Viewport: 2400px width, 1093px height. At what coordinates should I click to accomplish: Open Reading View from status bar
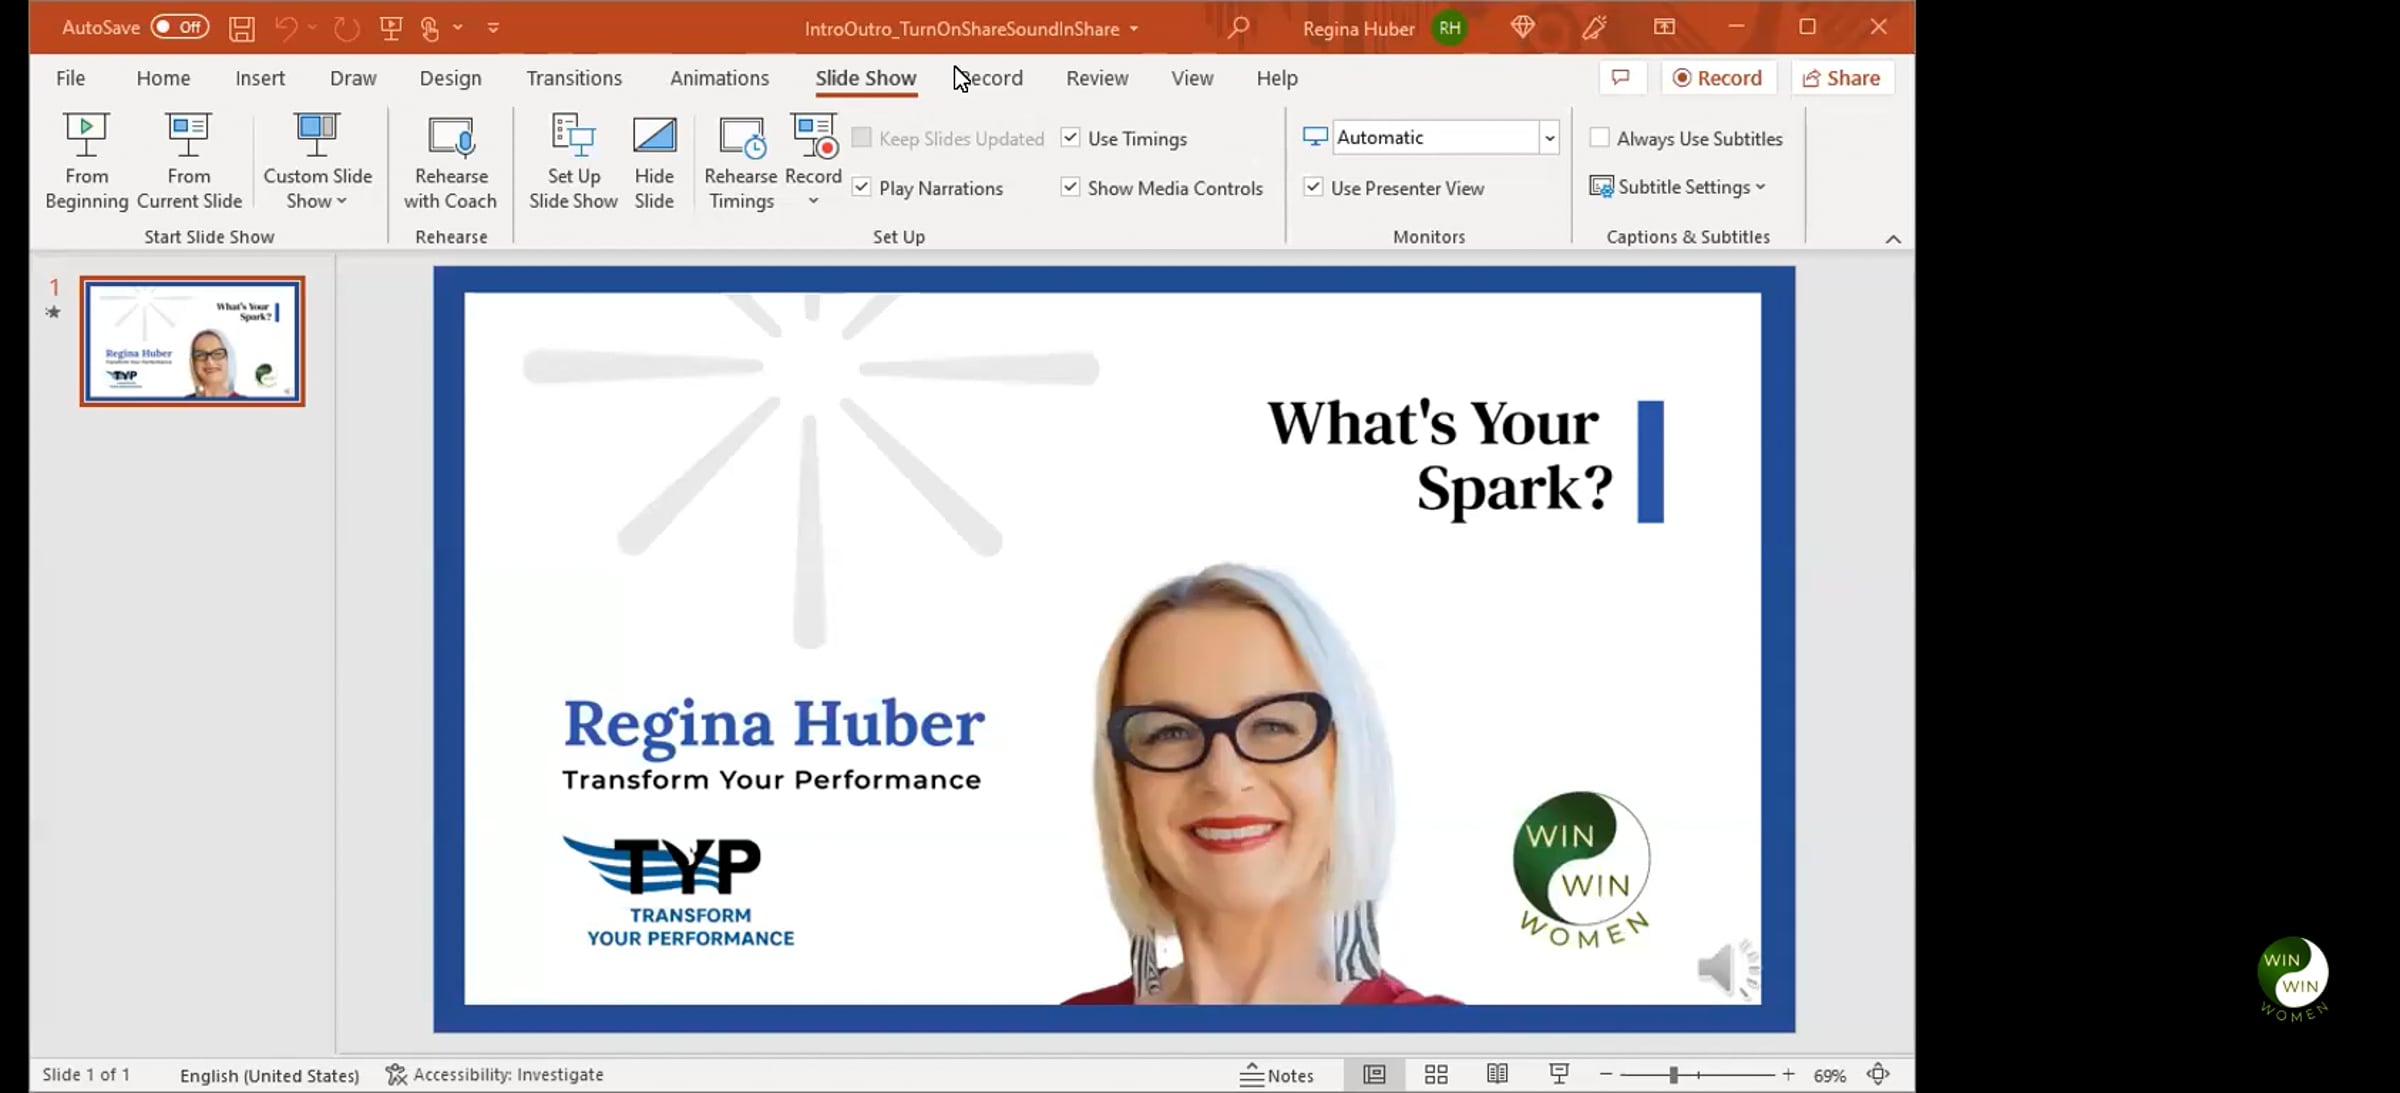click(1497, 1075)
